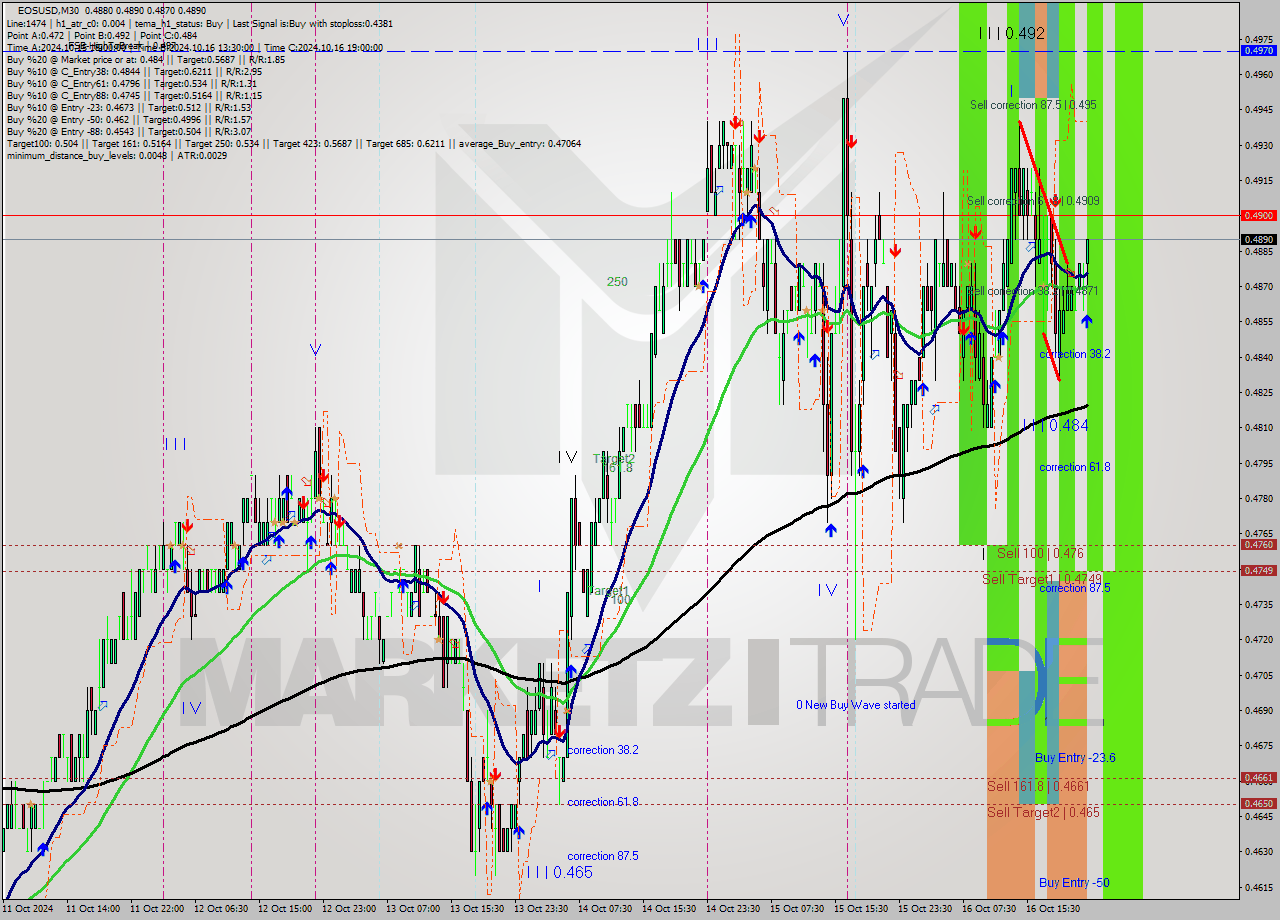1280x920 pixels.
Task: Click the 'Buy %20 @ Market price' info line
Action: point(145,59)
